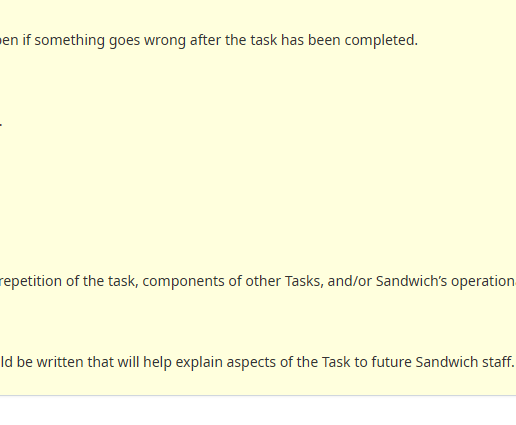The image size is (516, 425).
Task: Click the word "Sandwich's" in the middle sentence
Action: 411,281
